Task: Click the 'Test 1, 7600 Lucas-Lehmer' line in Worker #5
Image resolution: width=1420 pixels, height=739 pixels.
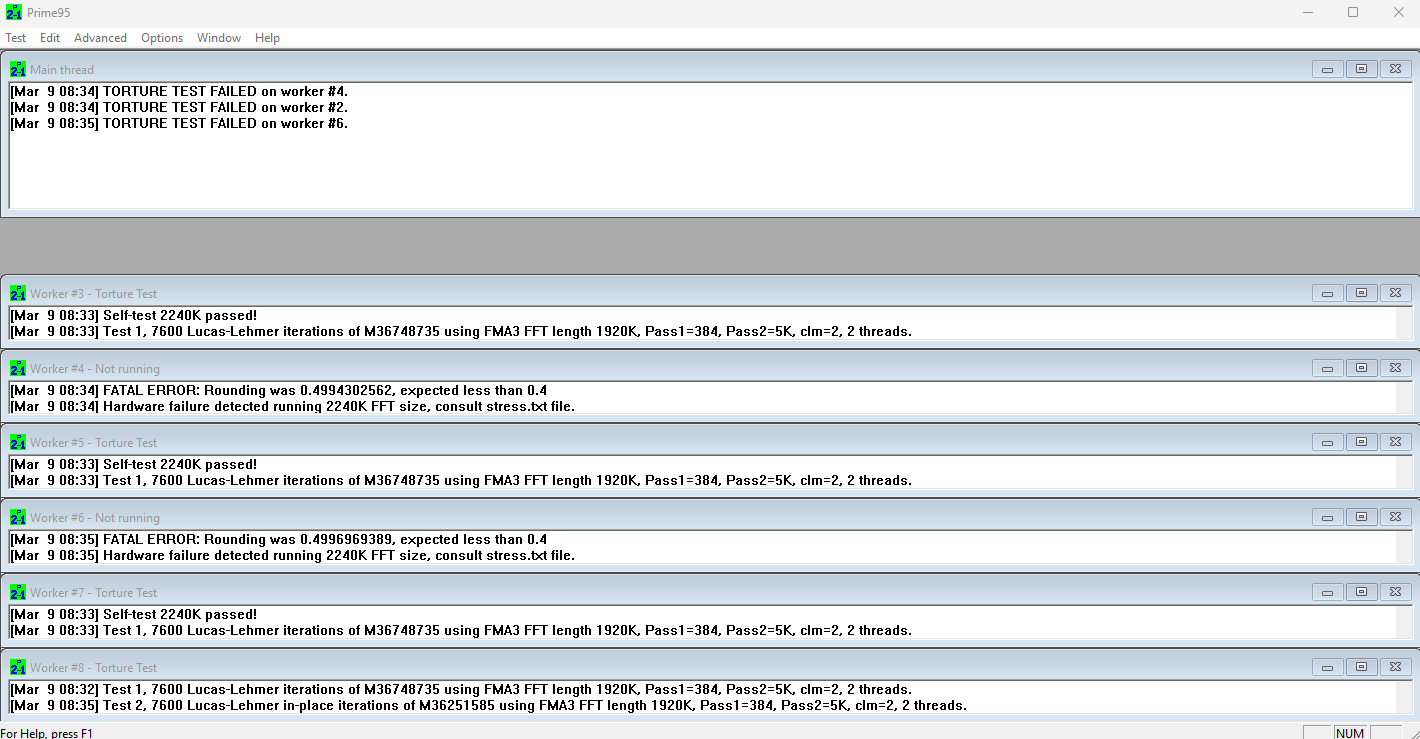Action: point(461,480)
